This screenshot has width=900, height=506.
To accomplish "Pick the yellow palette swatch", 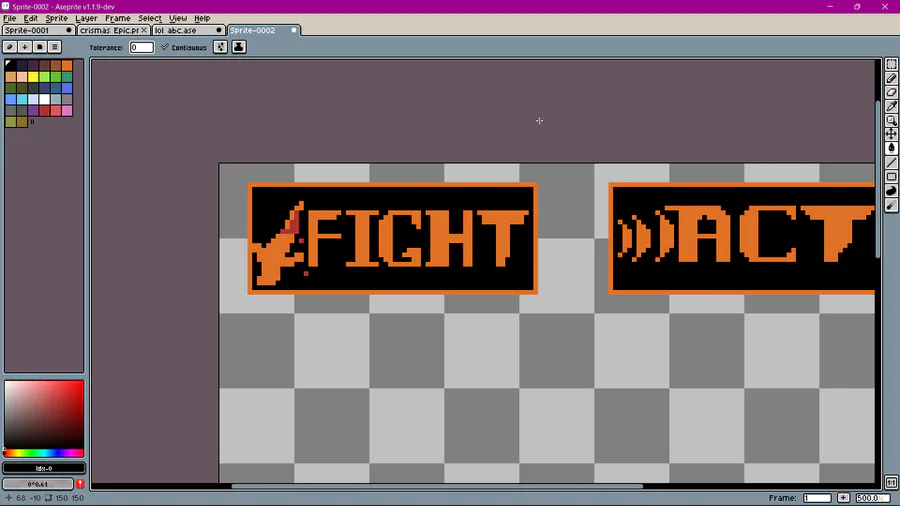I will pos(33,77).
